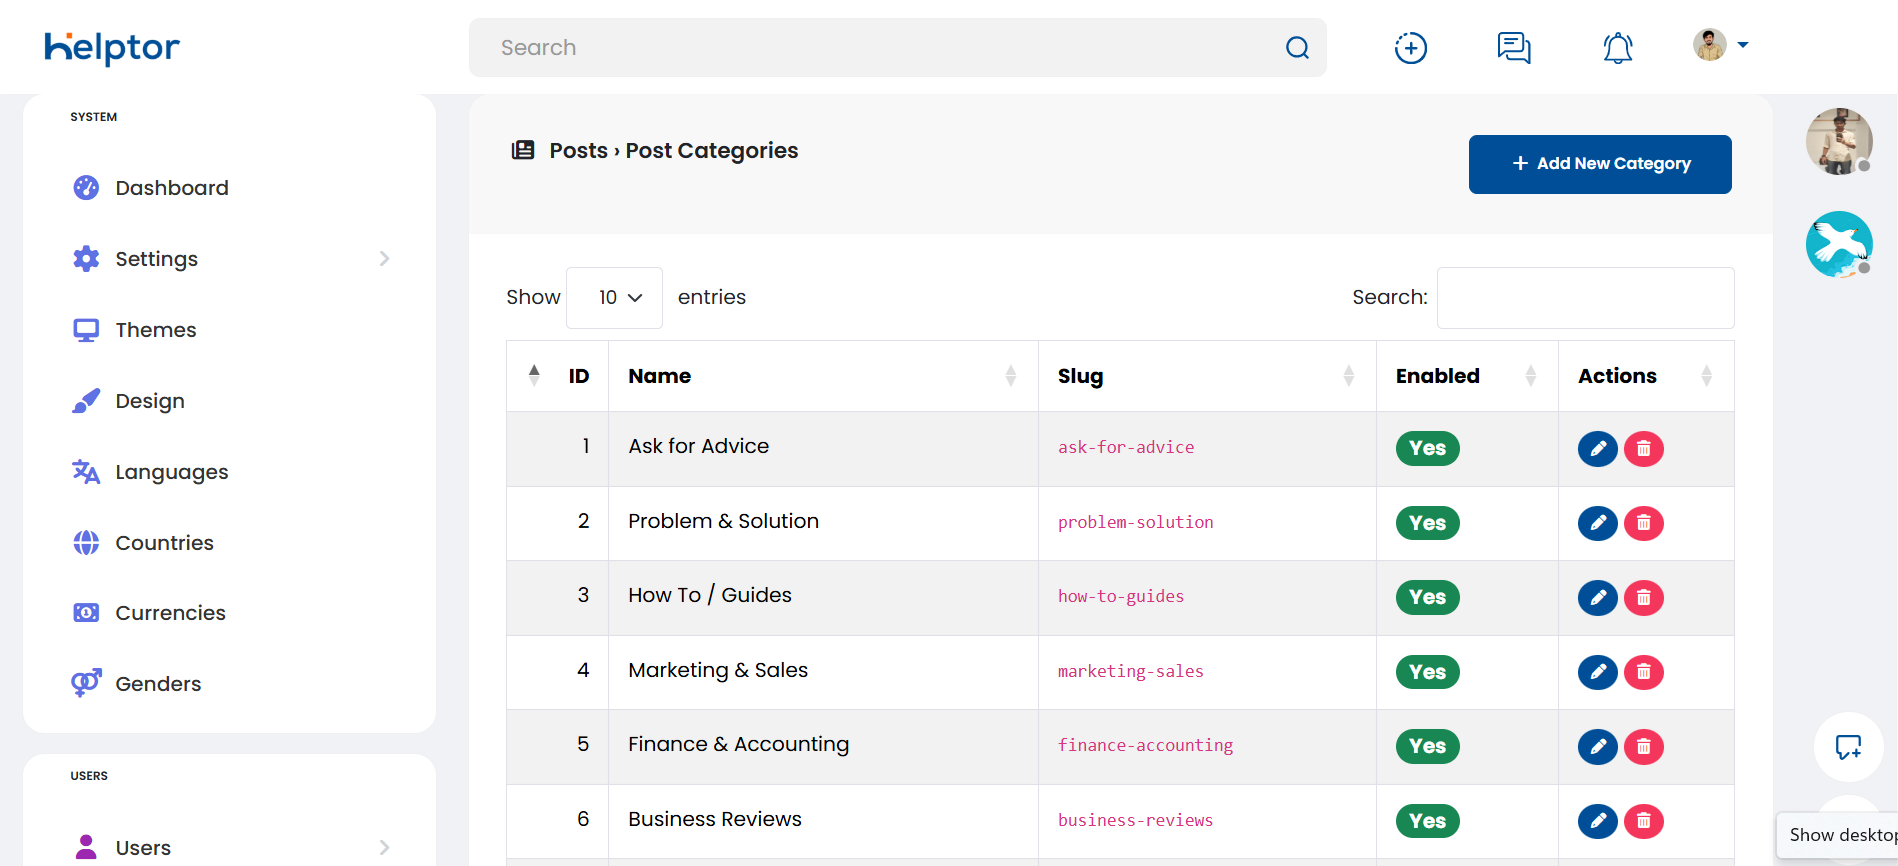Toggle the Yes badge for Finance & Accounting
This screenshot has width=1898, height=866.
(x=1428, y=746)
